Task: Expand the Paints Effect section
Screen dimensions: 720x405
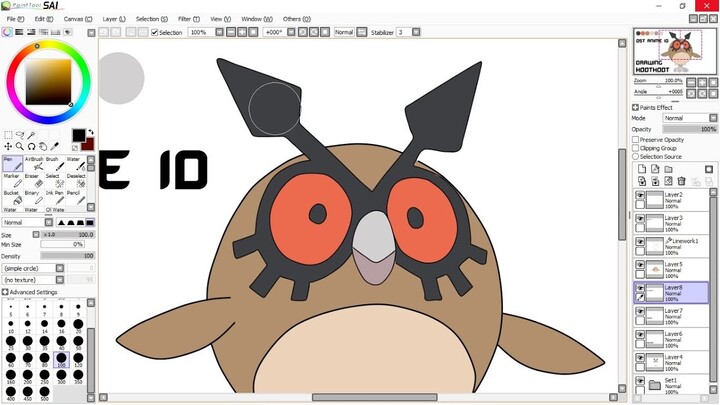Action: [635, 107]
